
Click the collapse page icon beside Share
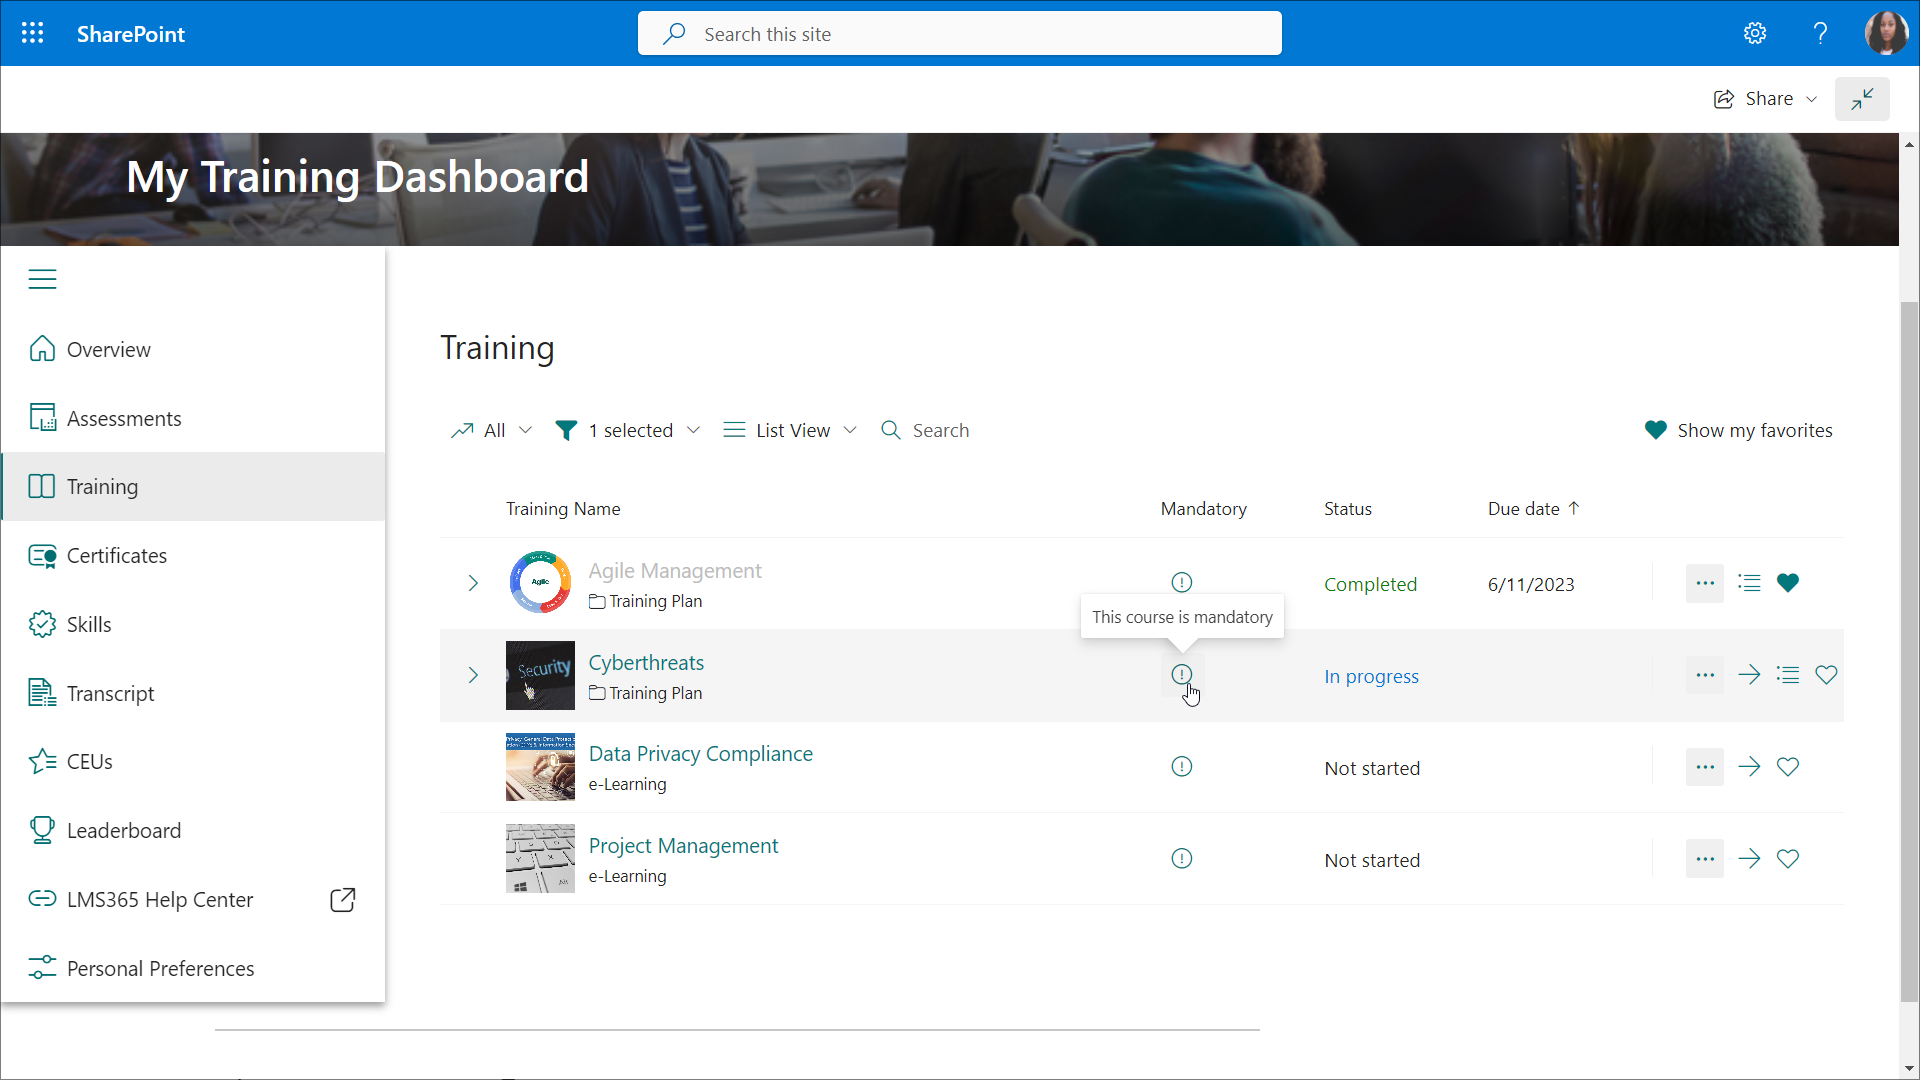tap(1861, 99)
